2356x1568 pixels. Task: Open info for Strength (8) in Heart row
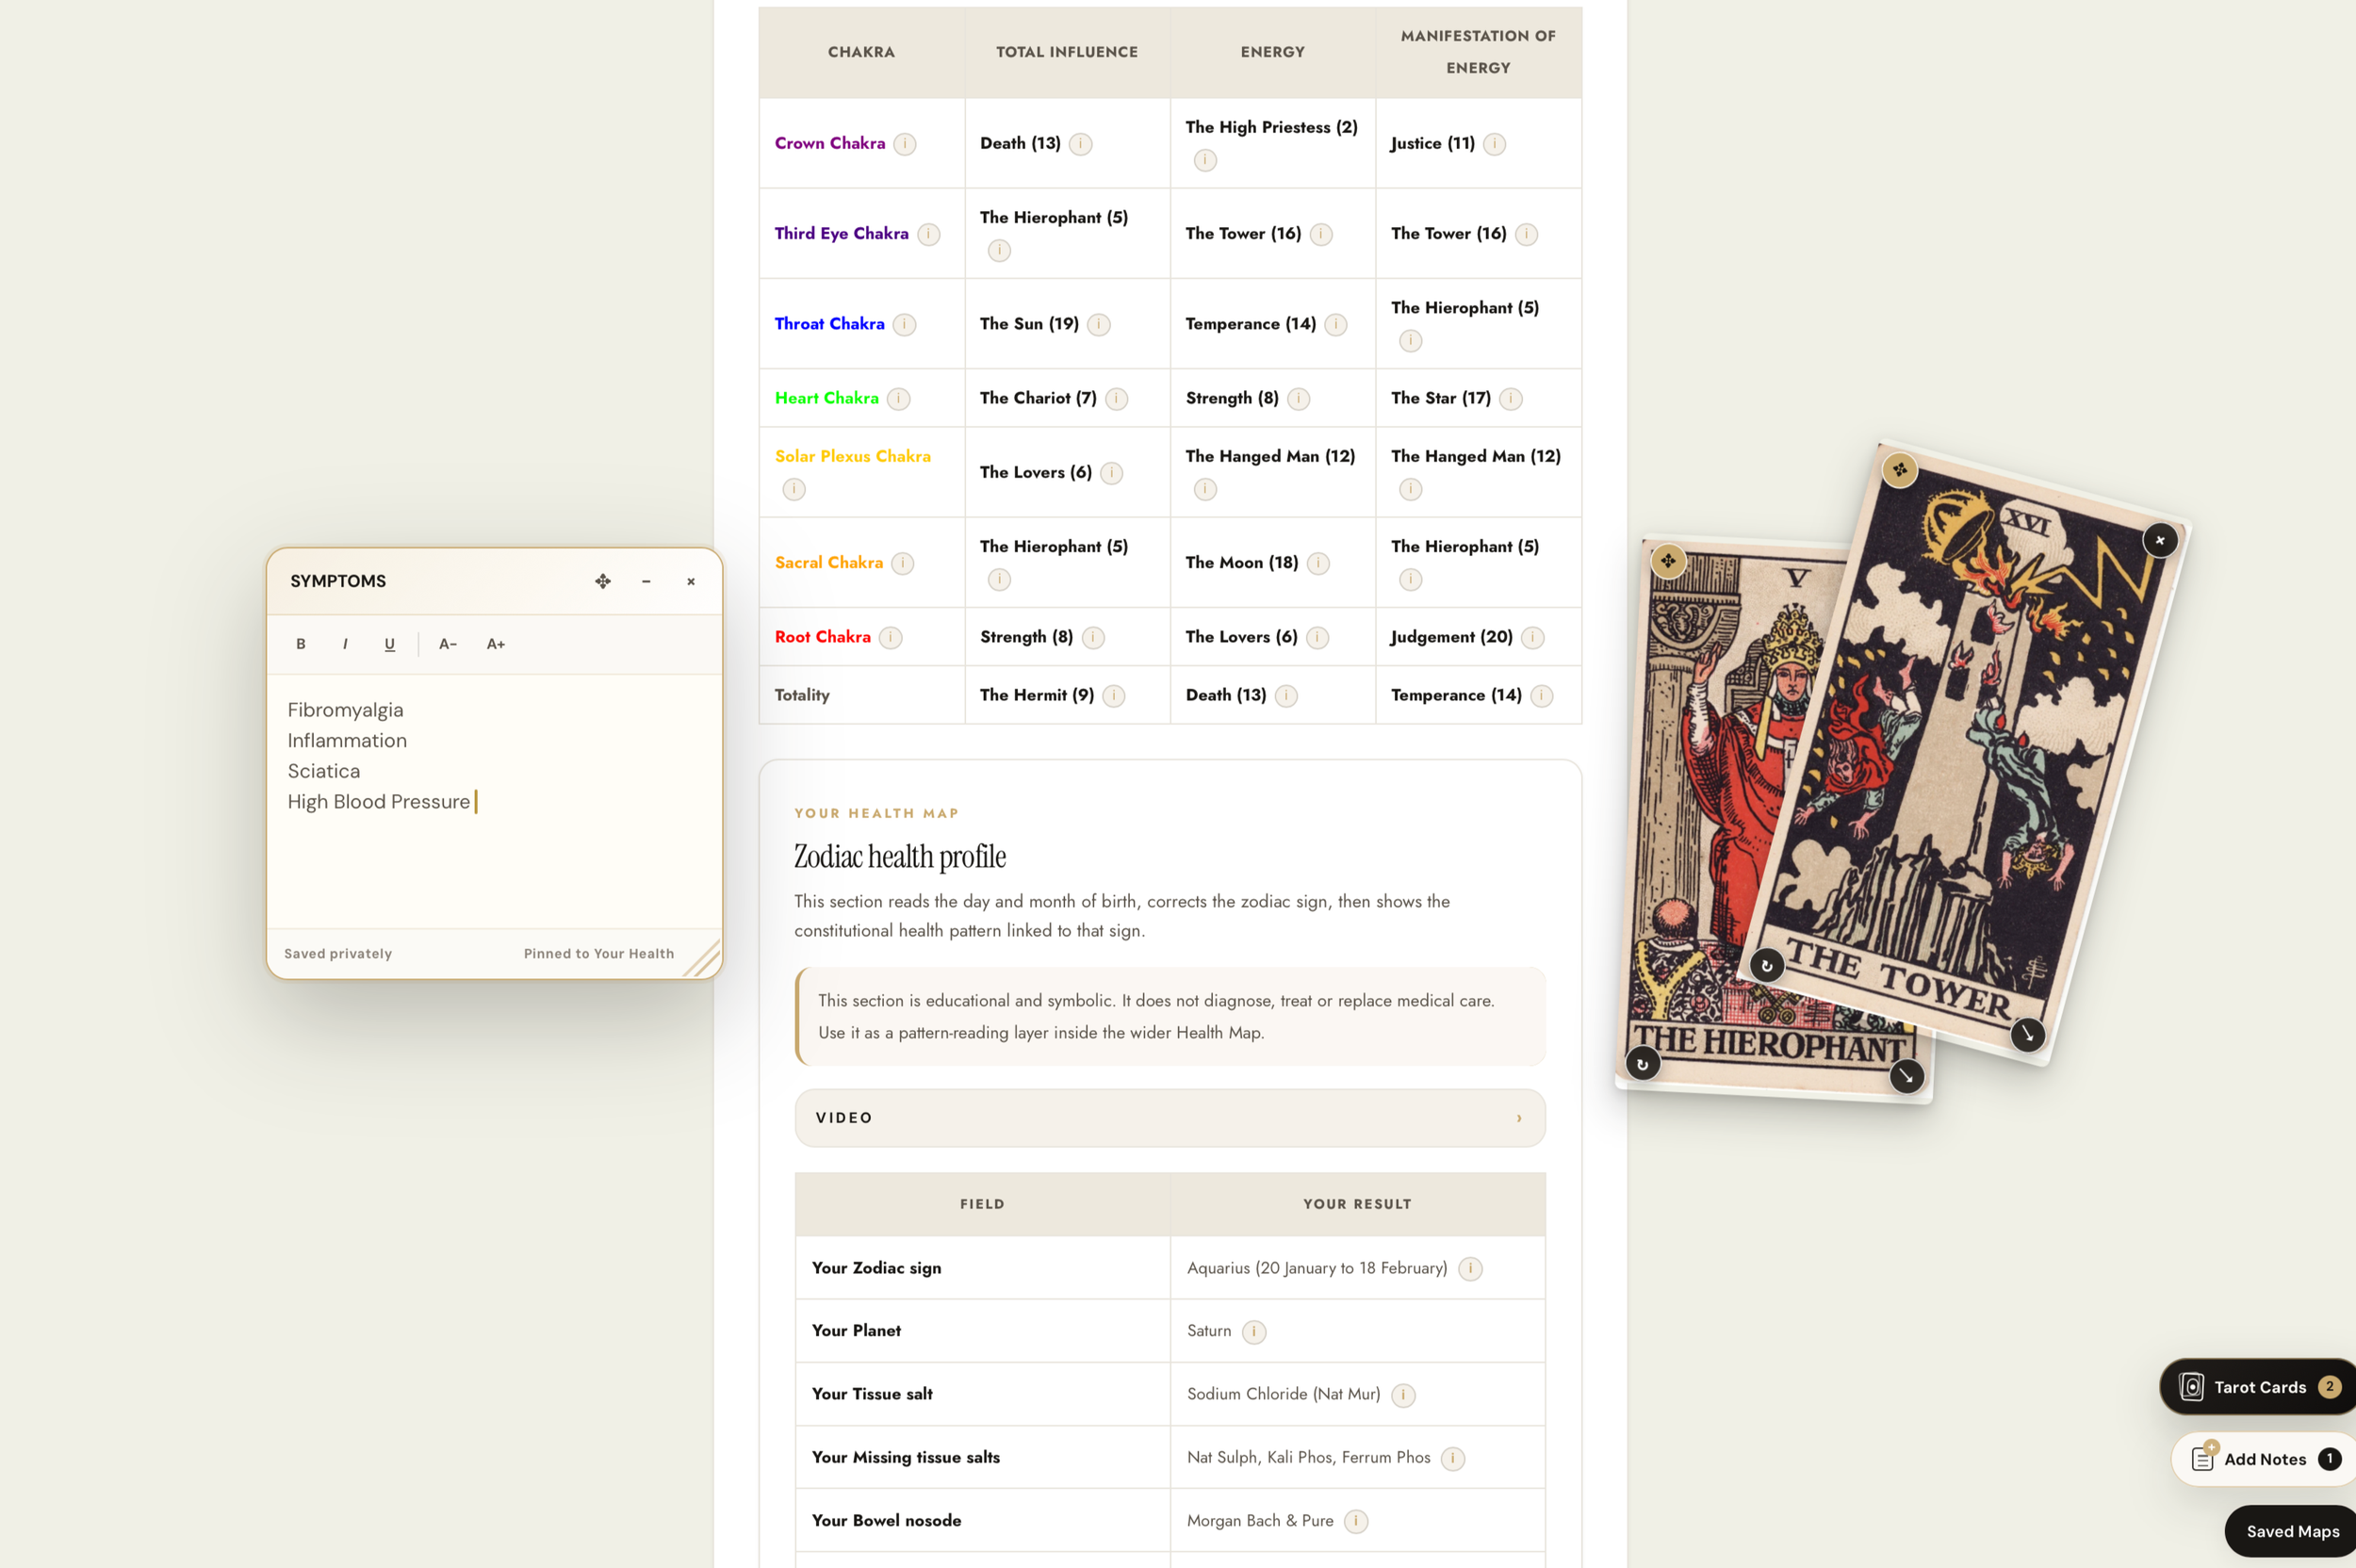(1298, 399)
